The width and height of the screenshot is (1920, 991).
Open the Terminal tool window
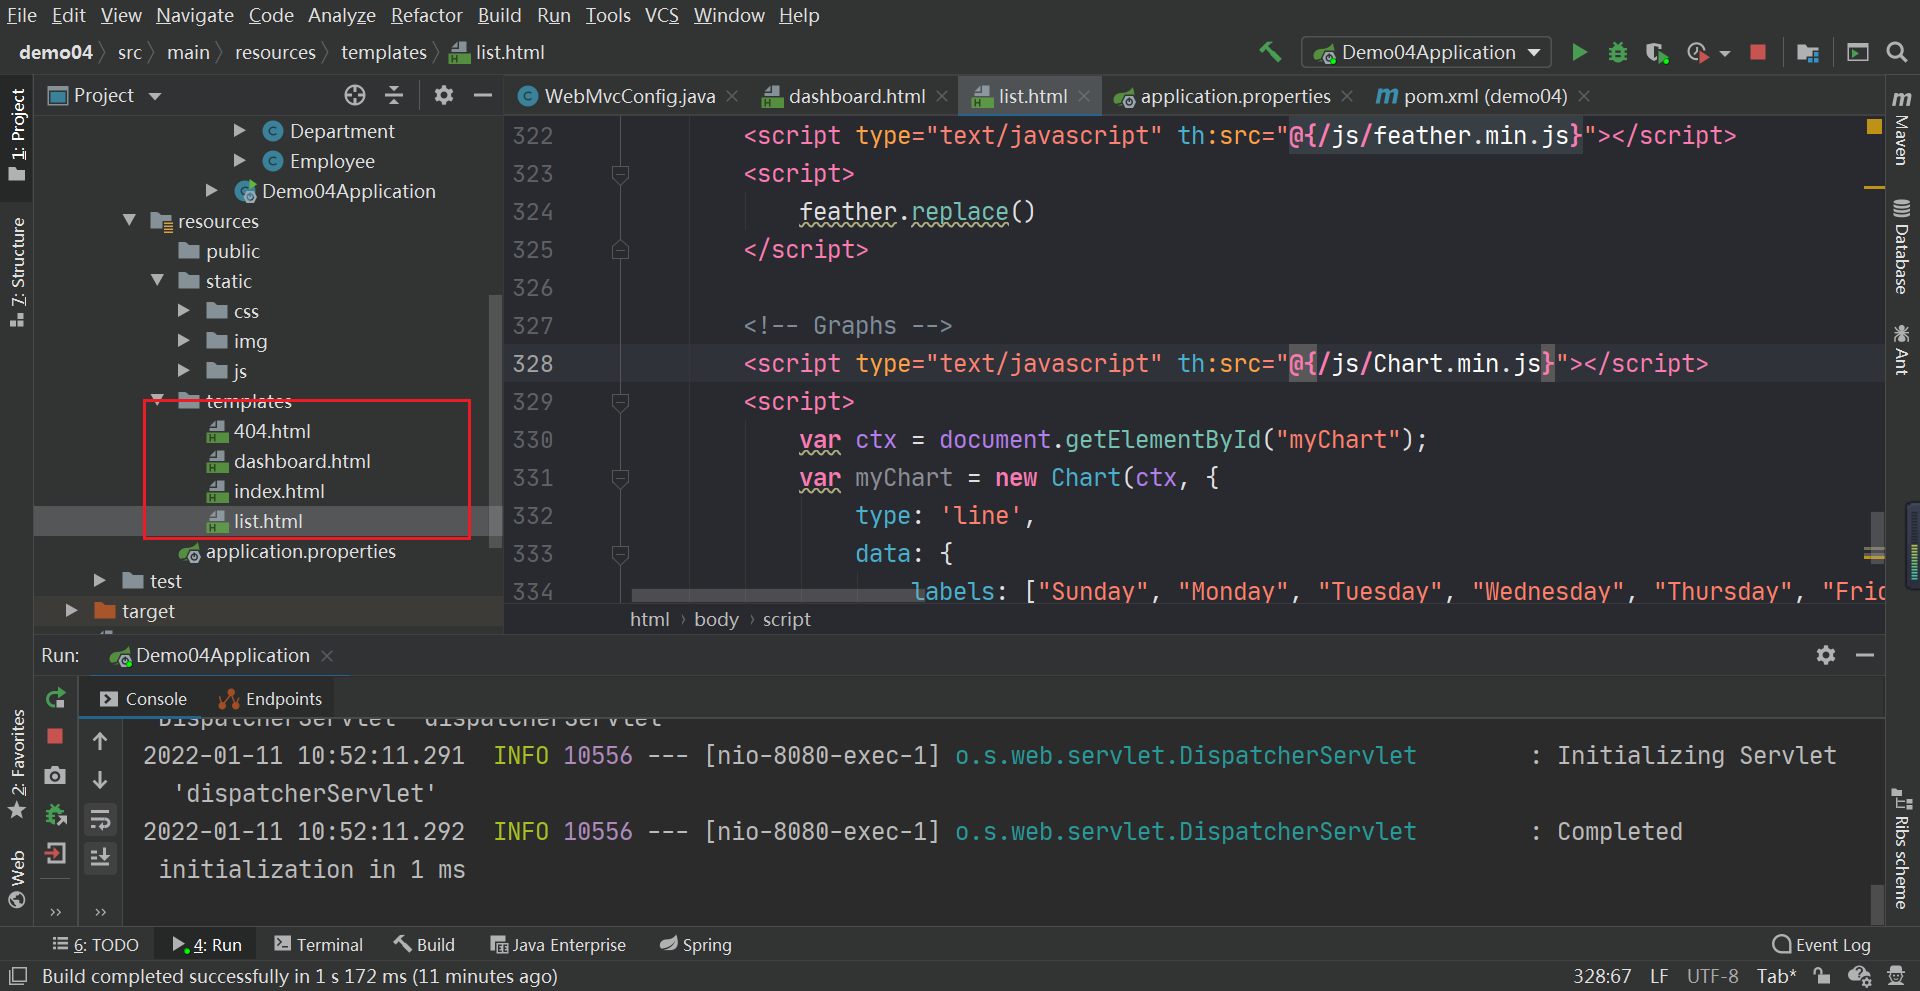click(x=319, y=945)
